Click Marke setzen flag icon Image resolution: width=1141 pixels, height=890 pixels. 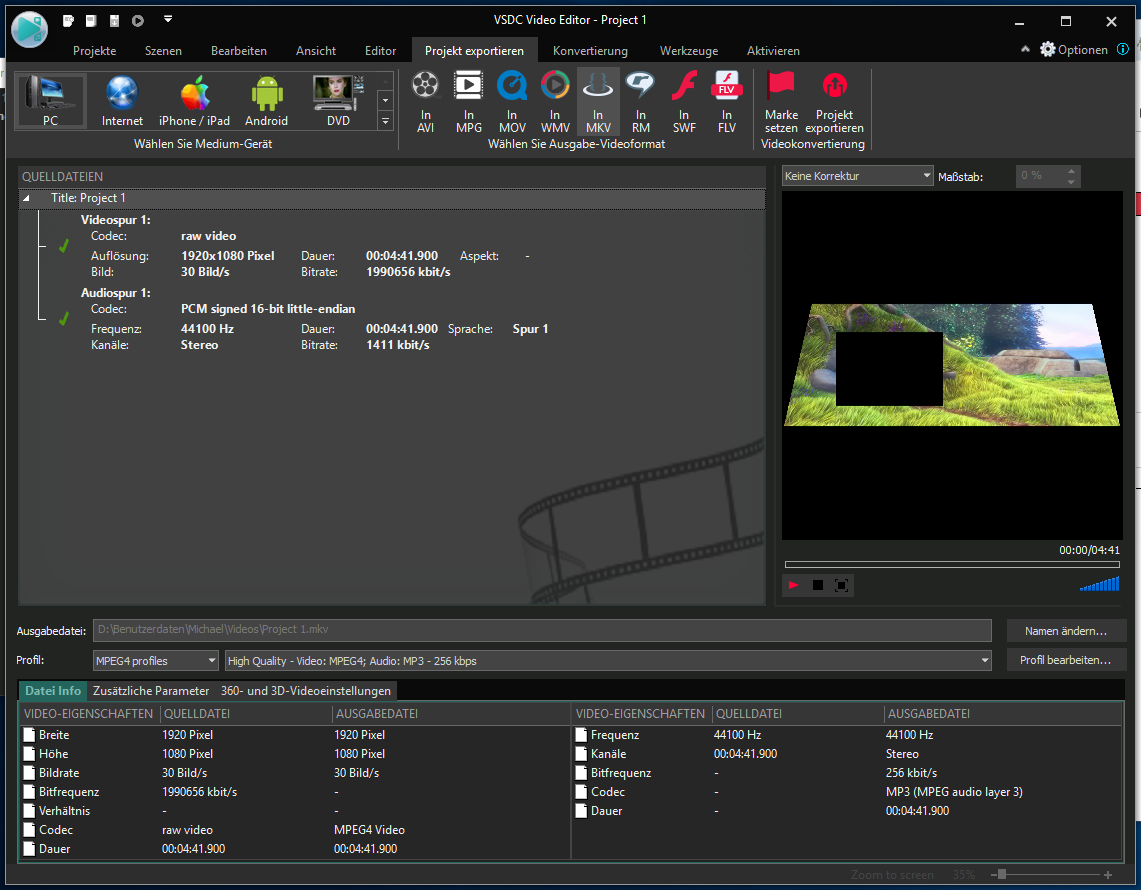coord(781,102)
